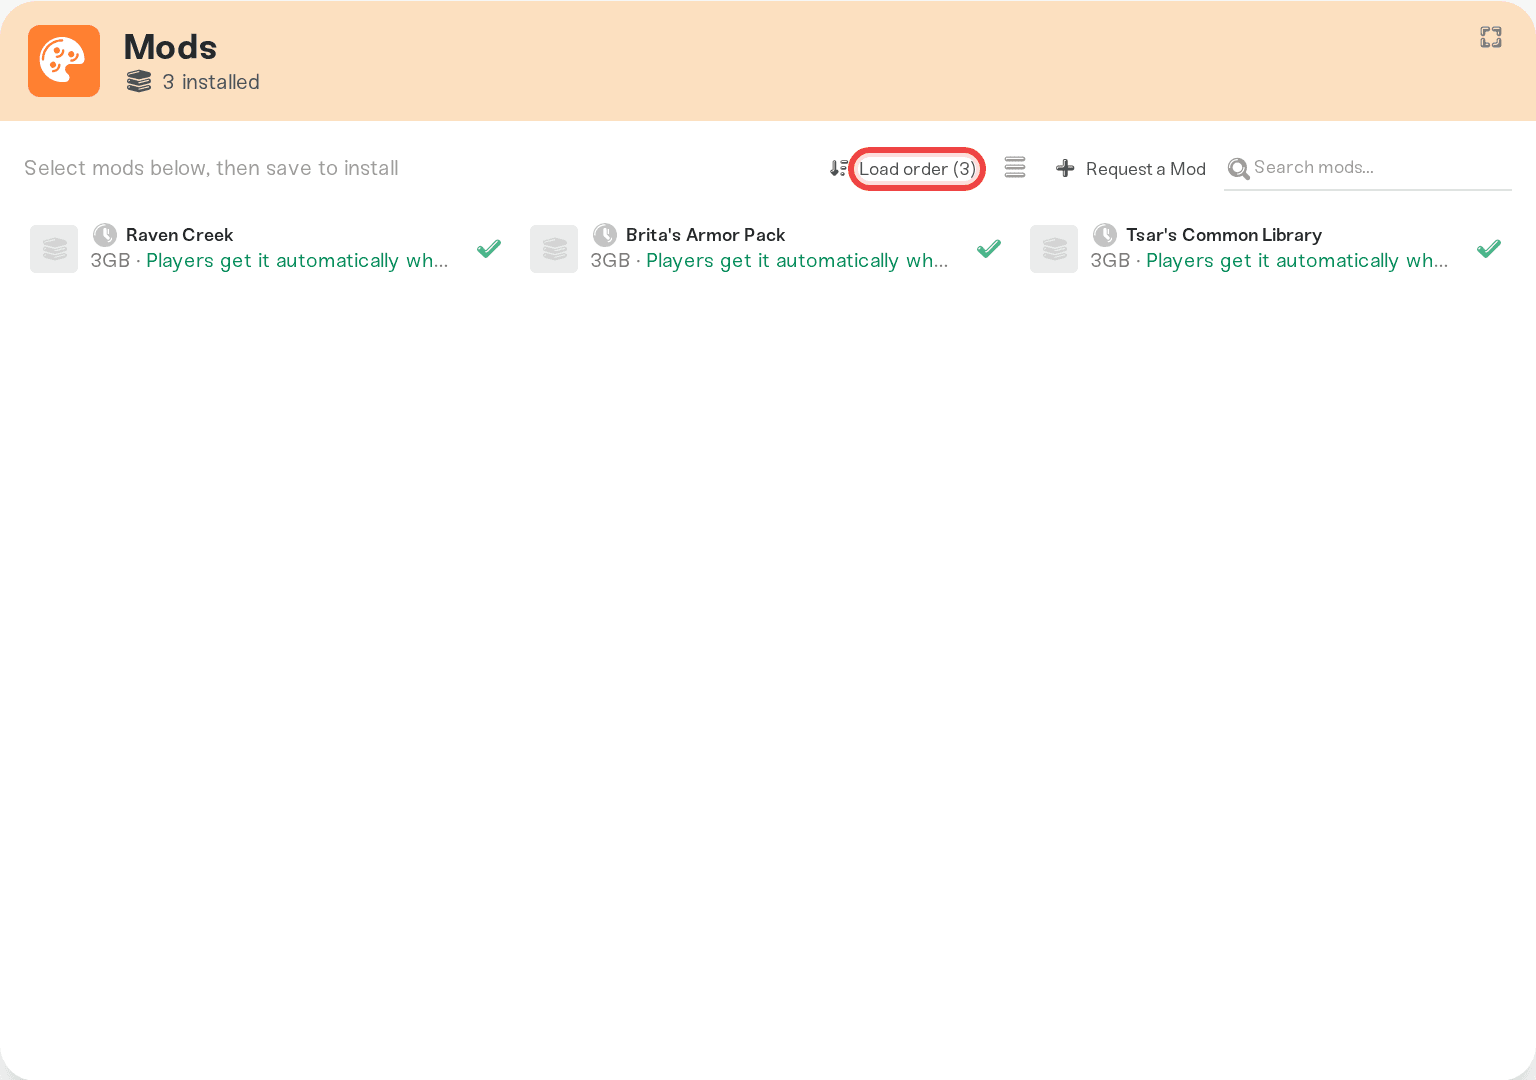Select Brita's Armor Pack title
The width and height of the screenshot is (1536, 1080).
705,235
